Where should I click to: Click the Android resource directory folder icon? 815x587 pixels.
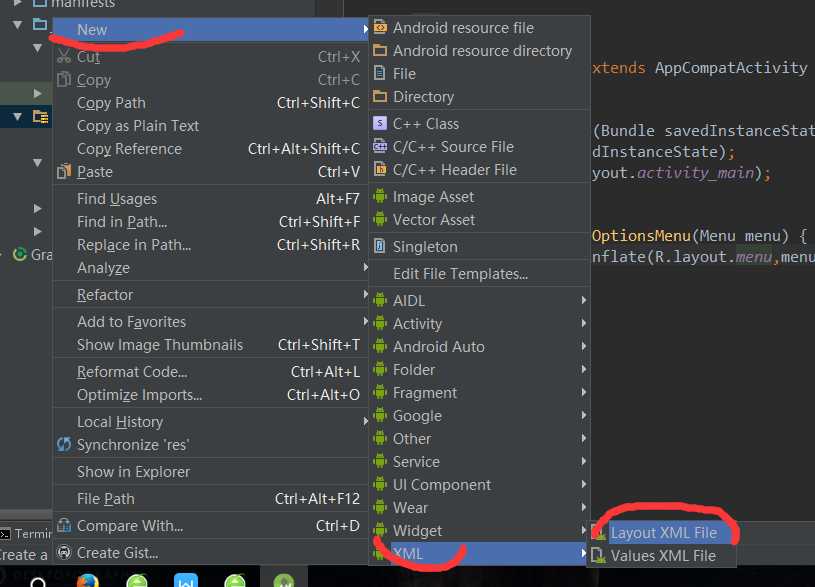pos(380,50)
